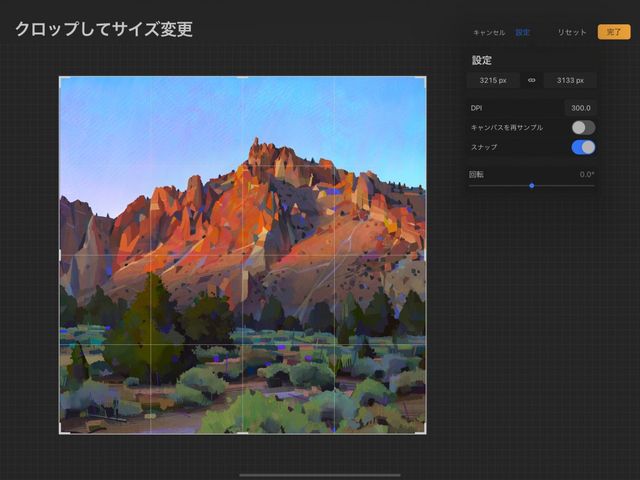Click the top-right crop corner handle
This screenshot has width=640, height=480.
pos(424,78)
